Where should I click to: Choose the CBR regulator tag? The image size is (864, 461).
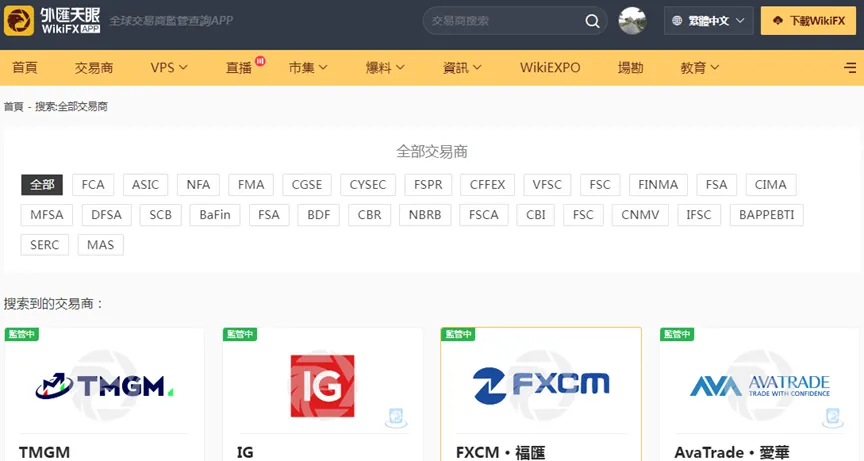(x=370, y=215)
